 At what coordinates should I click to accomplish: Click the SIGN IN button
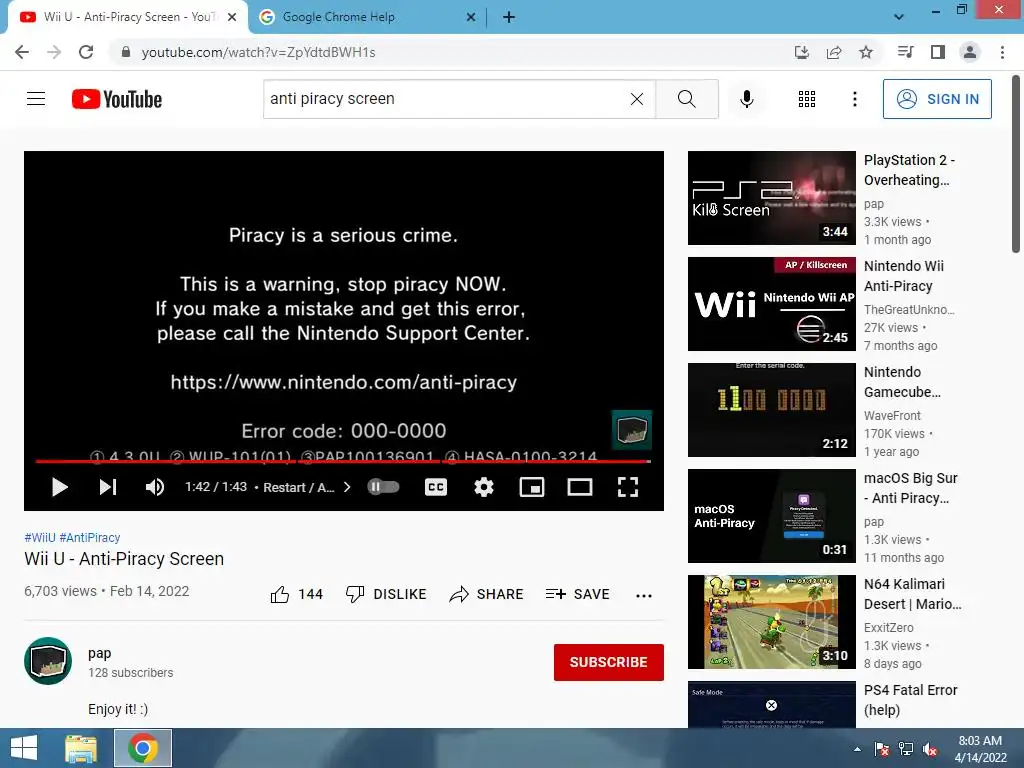tap(936, 99)
